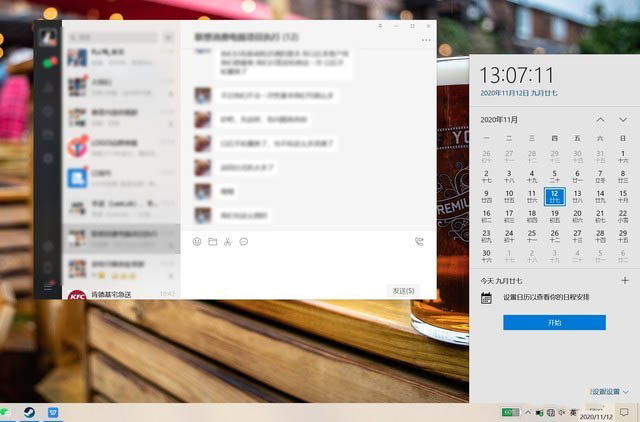Click the 发送(S) send button
The height and width of the screenshot is (422, 640).
(x=403, y=291)
